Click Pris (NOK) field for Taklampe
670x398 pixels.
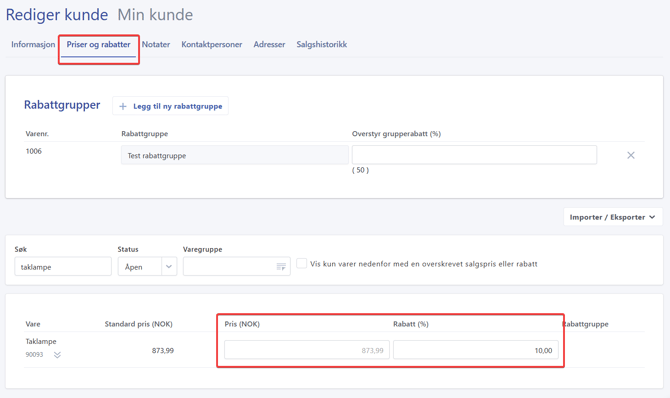pos(307,350)
